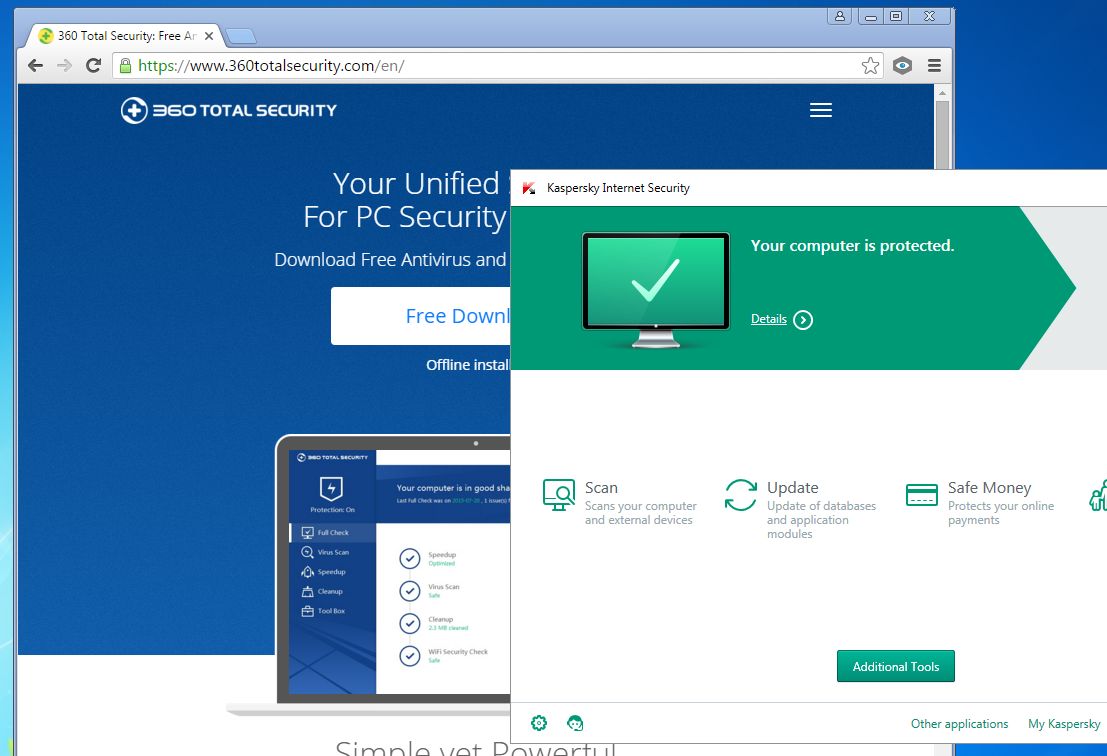Click the Offline installer link

coord(467,365)
